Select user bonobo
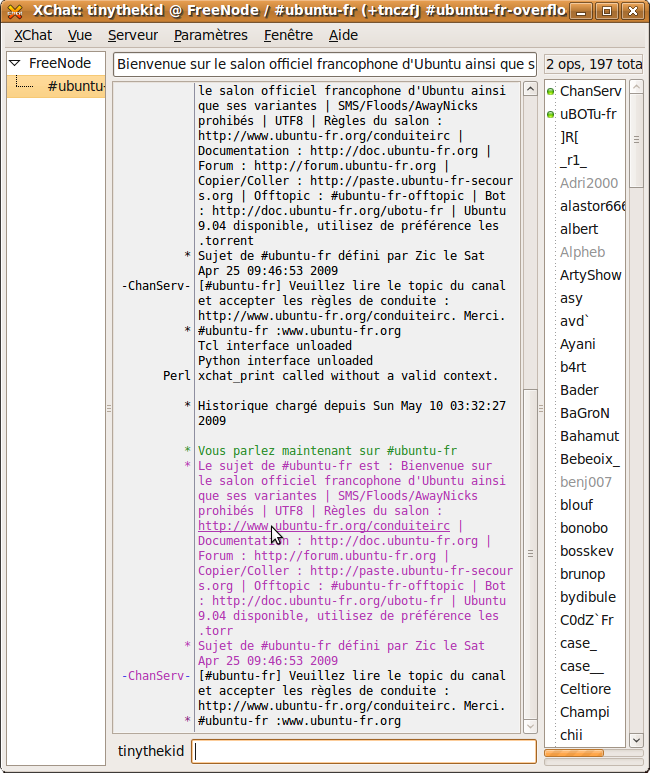 point(585,528)
